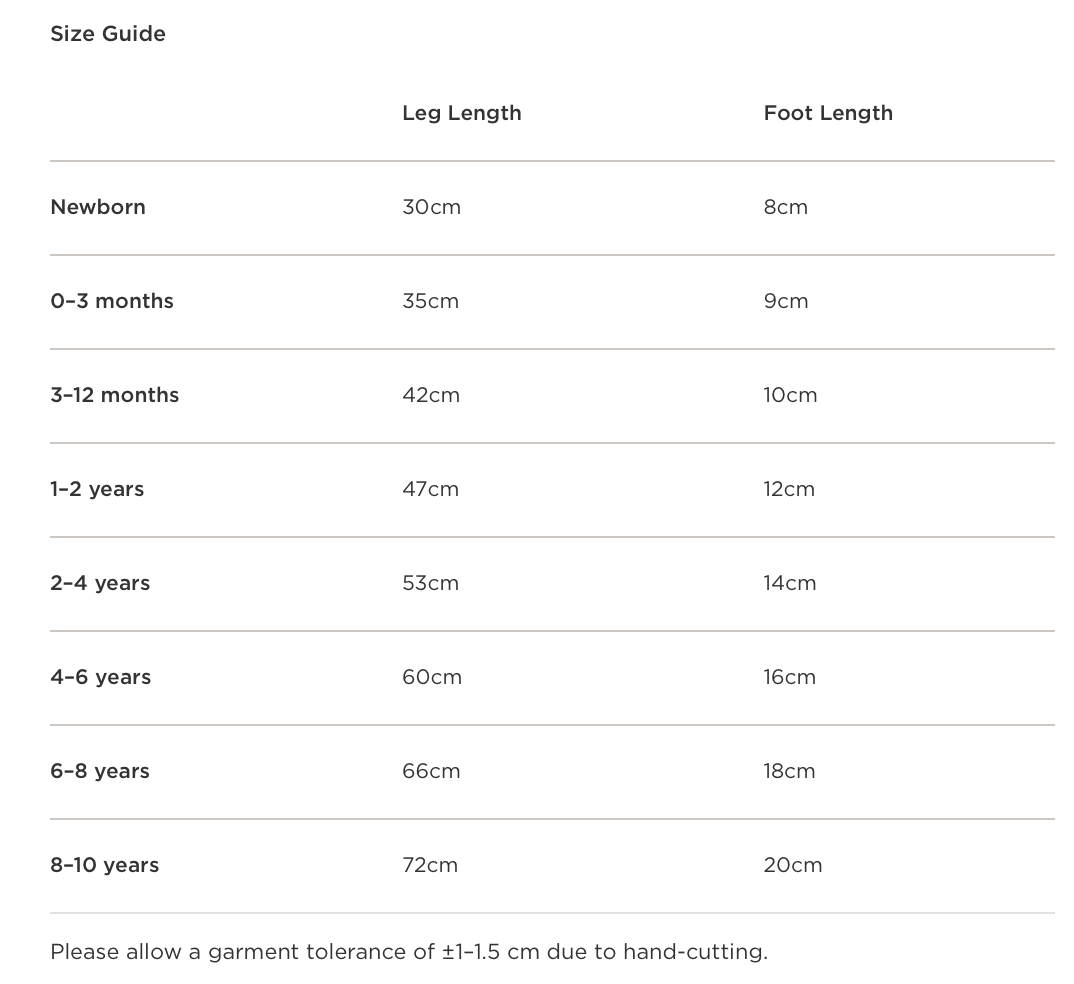The image size is (1074, 984).
Task: Select the 42cm leg length cell
Action: coord(431,395)
